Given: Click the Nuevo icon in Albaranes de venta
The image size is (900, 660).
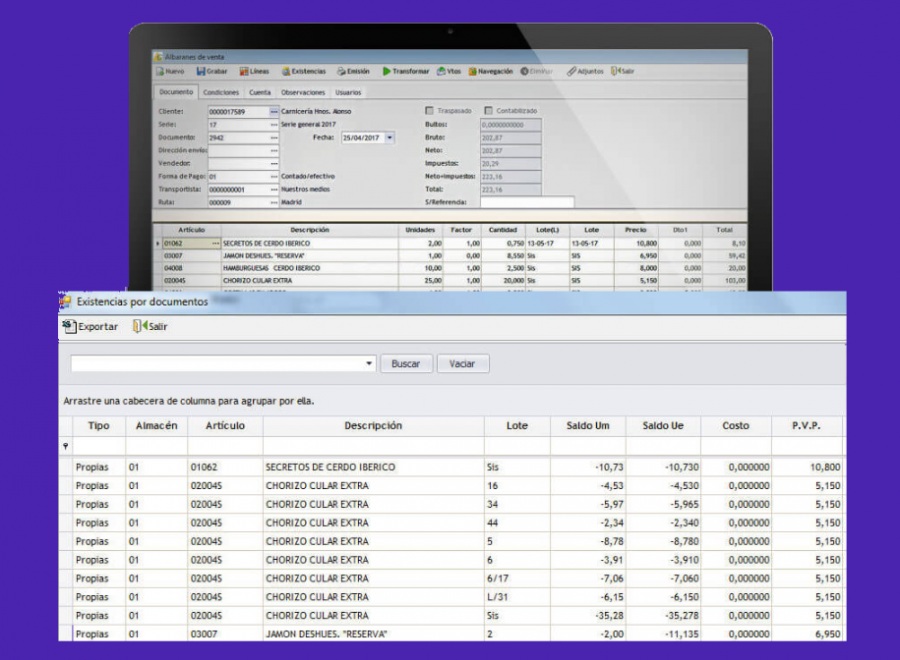Looking at the screenshot, I should [160, 71].
